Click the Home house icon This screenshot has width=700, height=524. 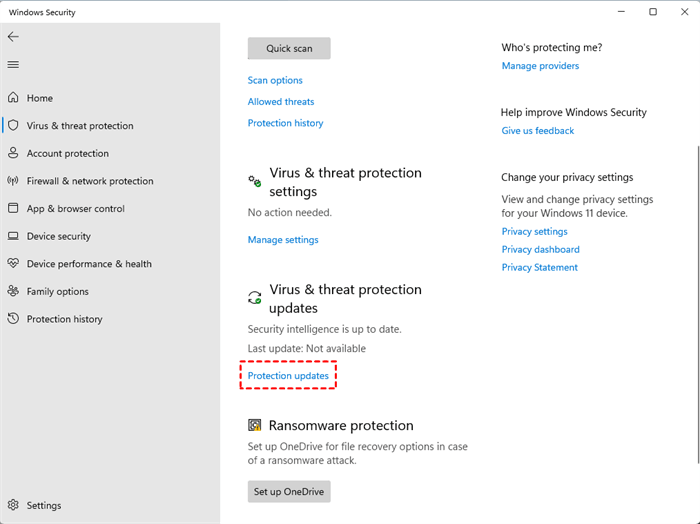(x=13, y=98)
